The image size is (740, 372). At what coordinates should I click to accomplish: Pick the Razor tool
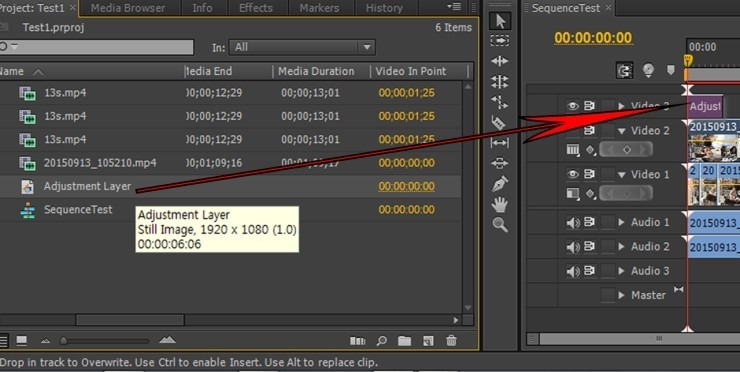point(499,122)
